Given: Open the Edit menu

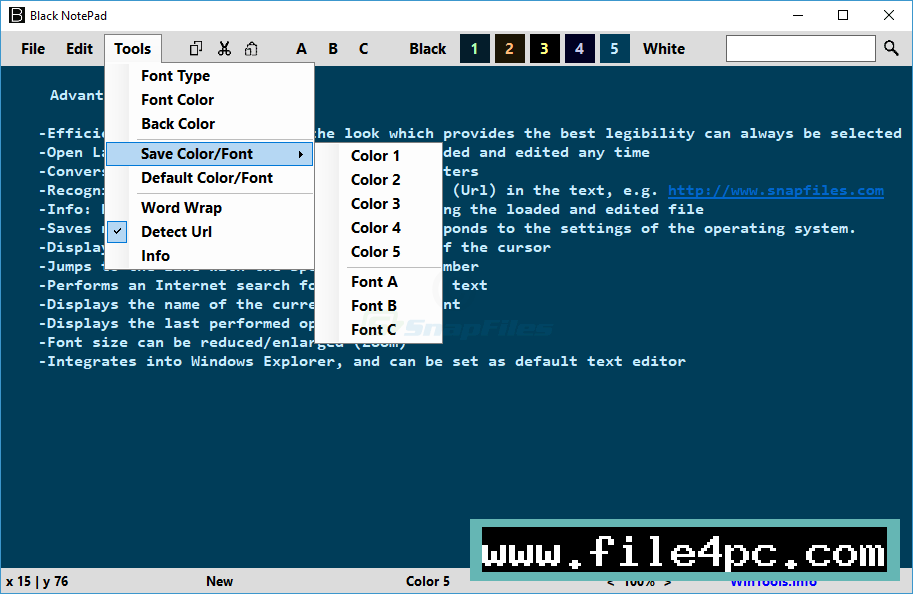Looking at the screenshot, I should click(x=79, y=49).
